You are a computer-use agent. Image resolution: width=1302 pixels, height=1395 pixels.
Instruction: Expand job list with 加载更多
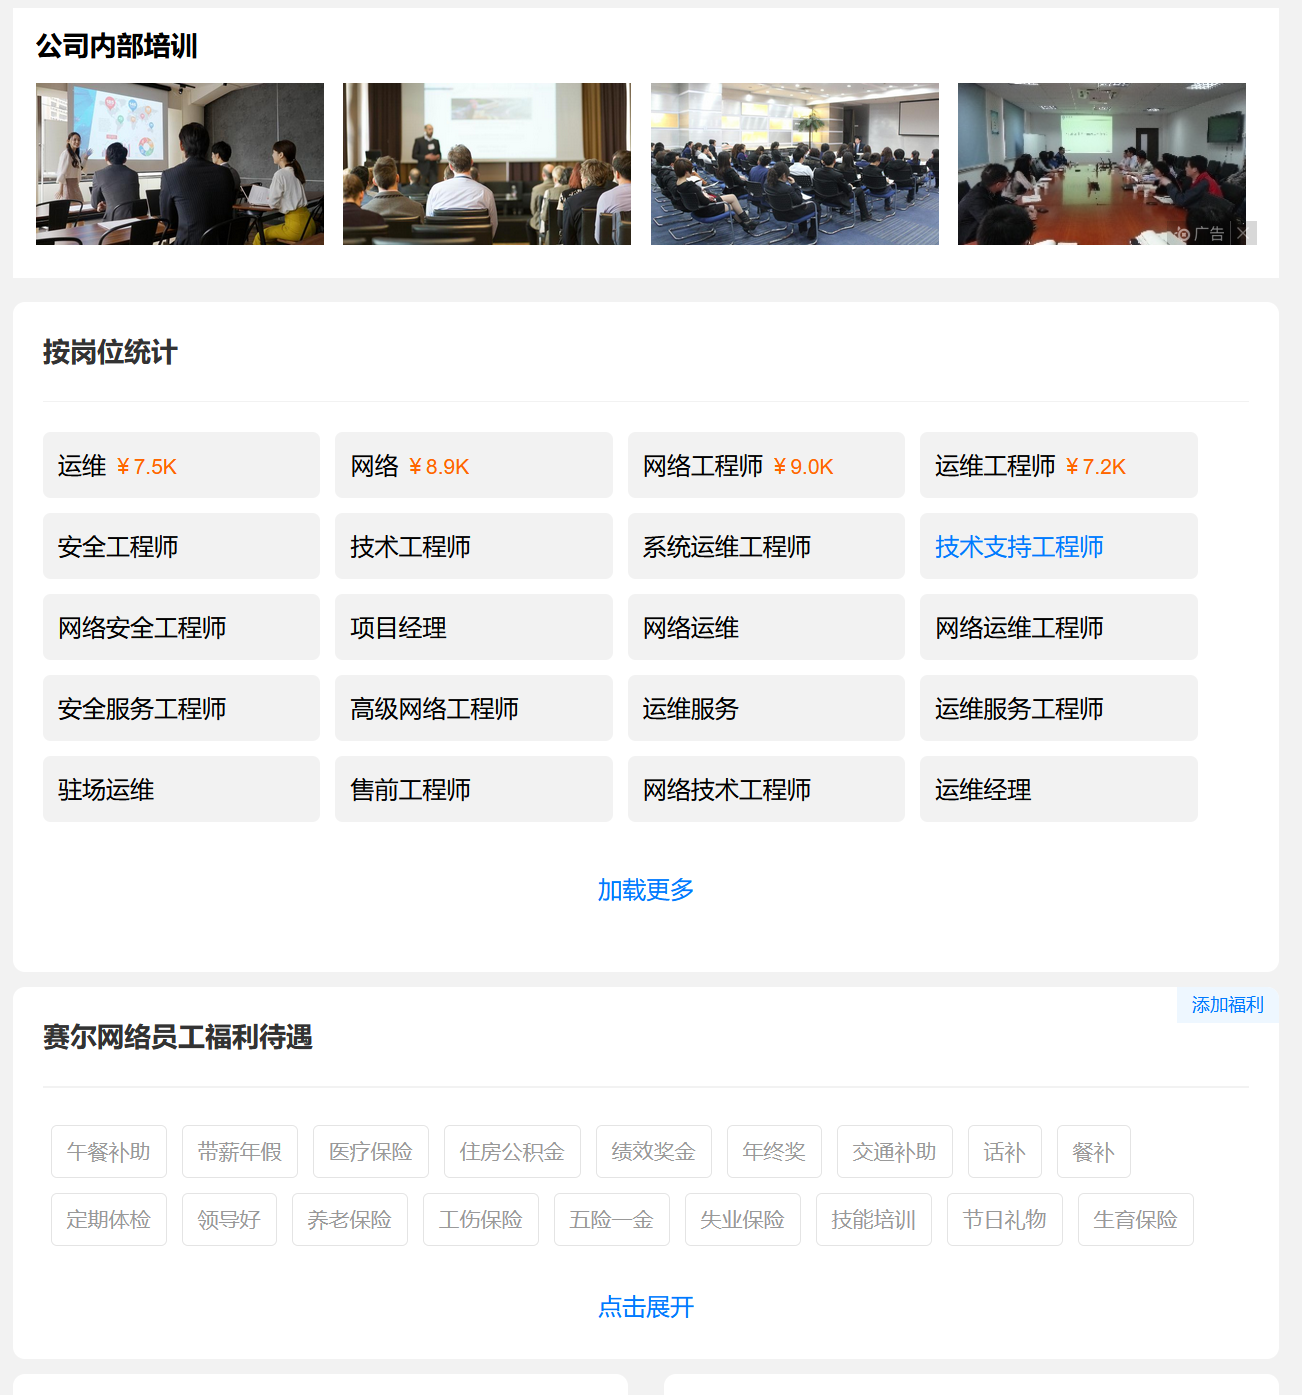[x=645, y=889]
